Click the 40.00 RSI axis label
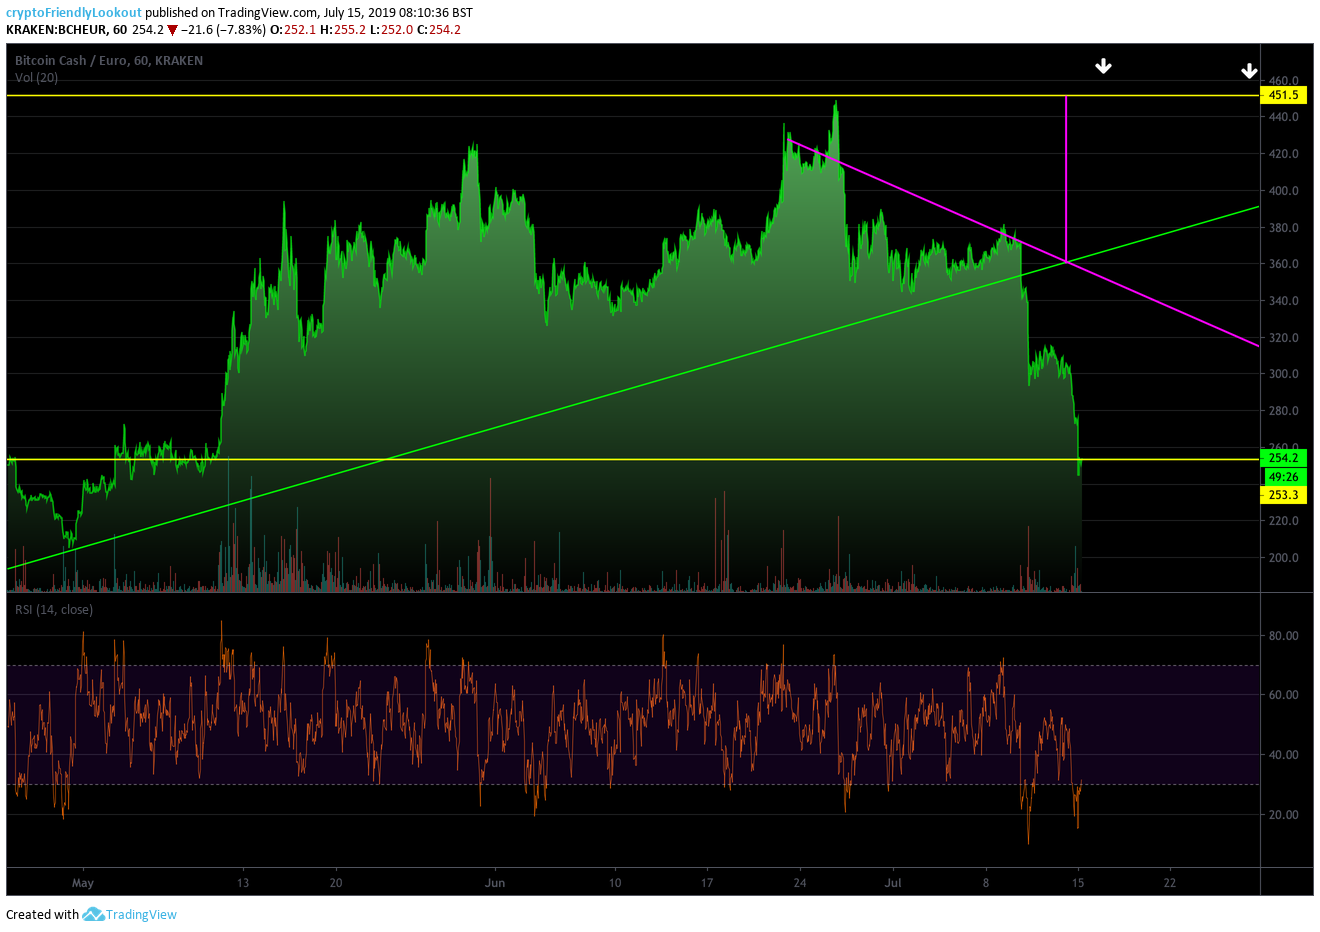This screenshot has height=932, width=1320. (1284, 755)
